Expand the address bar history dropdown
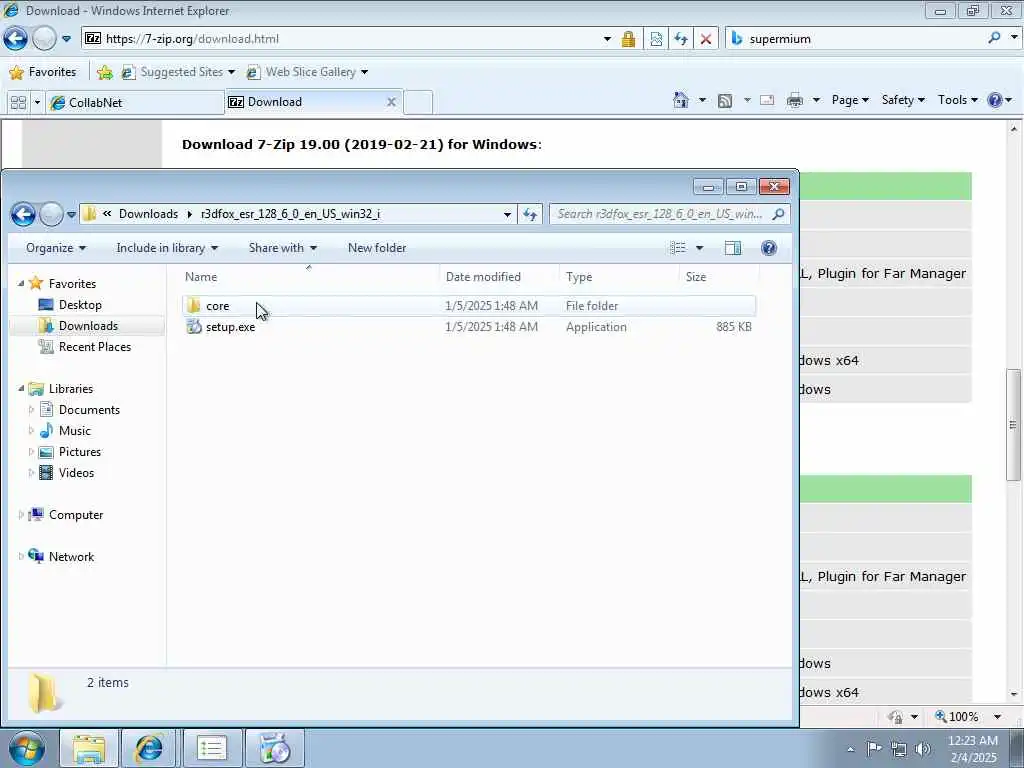The width and height of the screenshot is (1024, 768). (x=607, y=39)
